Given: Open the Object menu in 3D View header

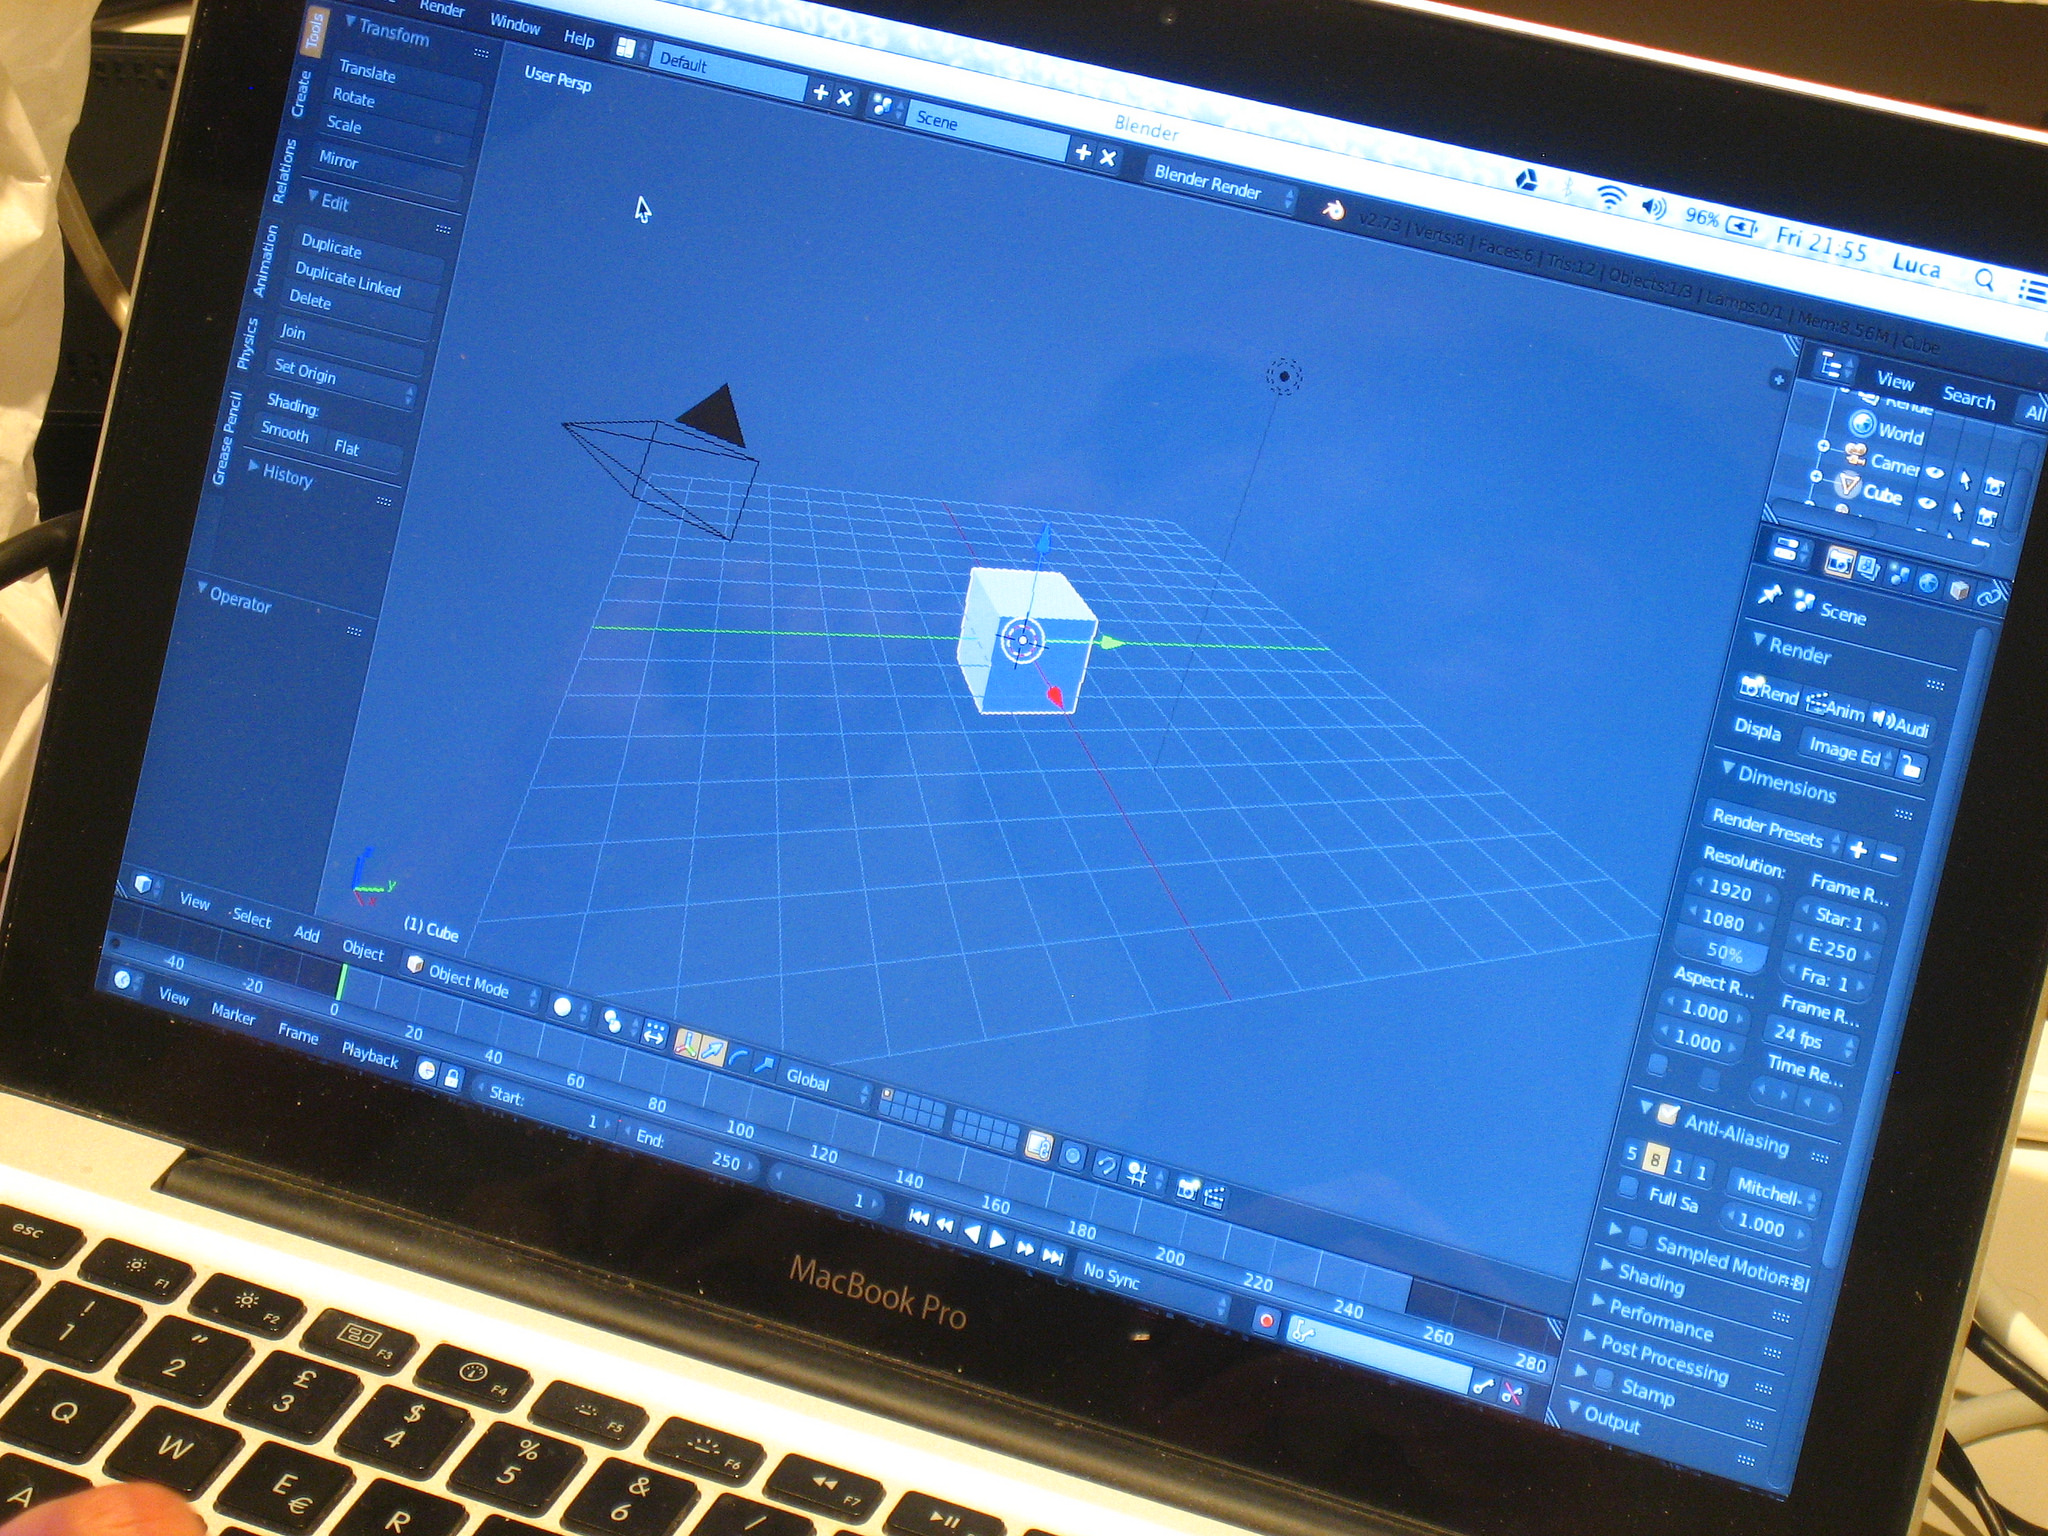Looking at the screenshot, I should [363, 949].
